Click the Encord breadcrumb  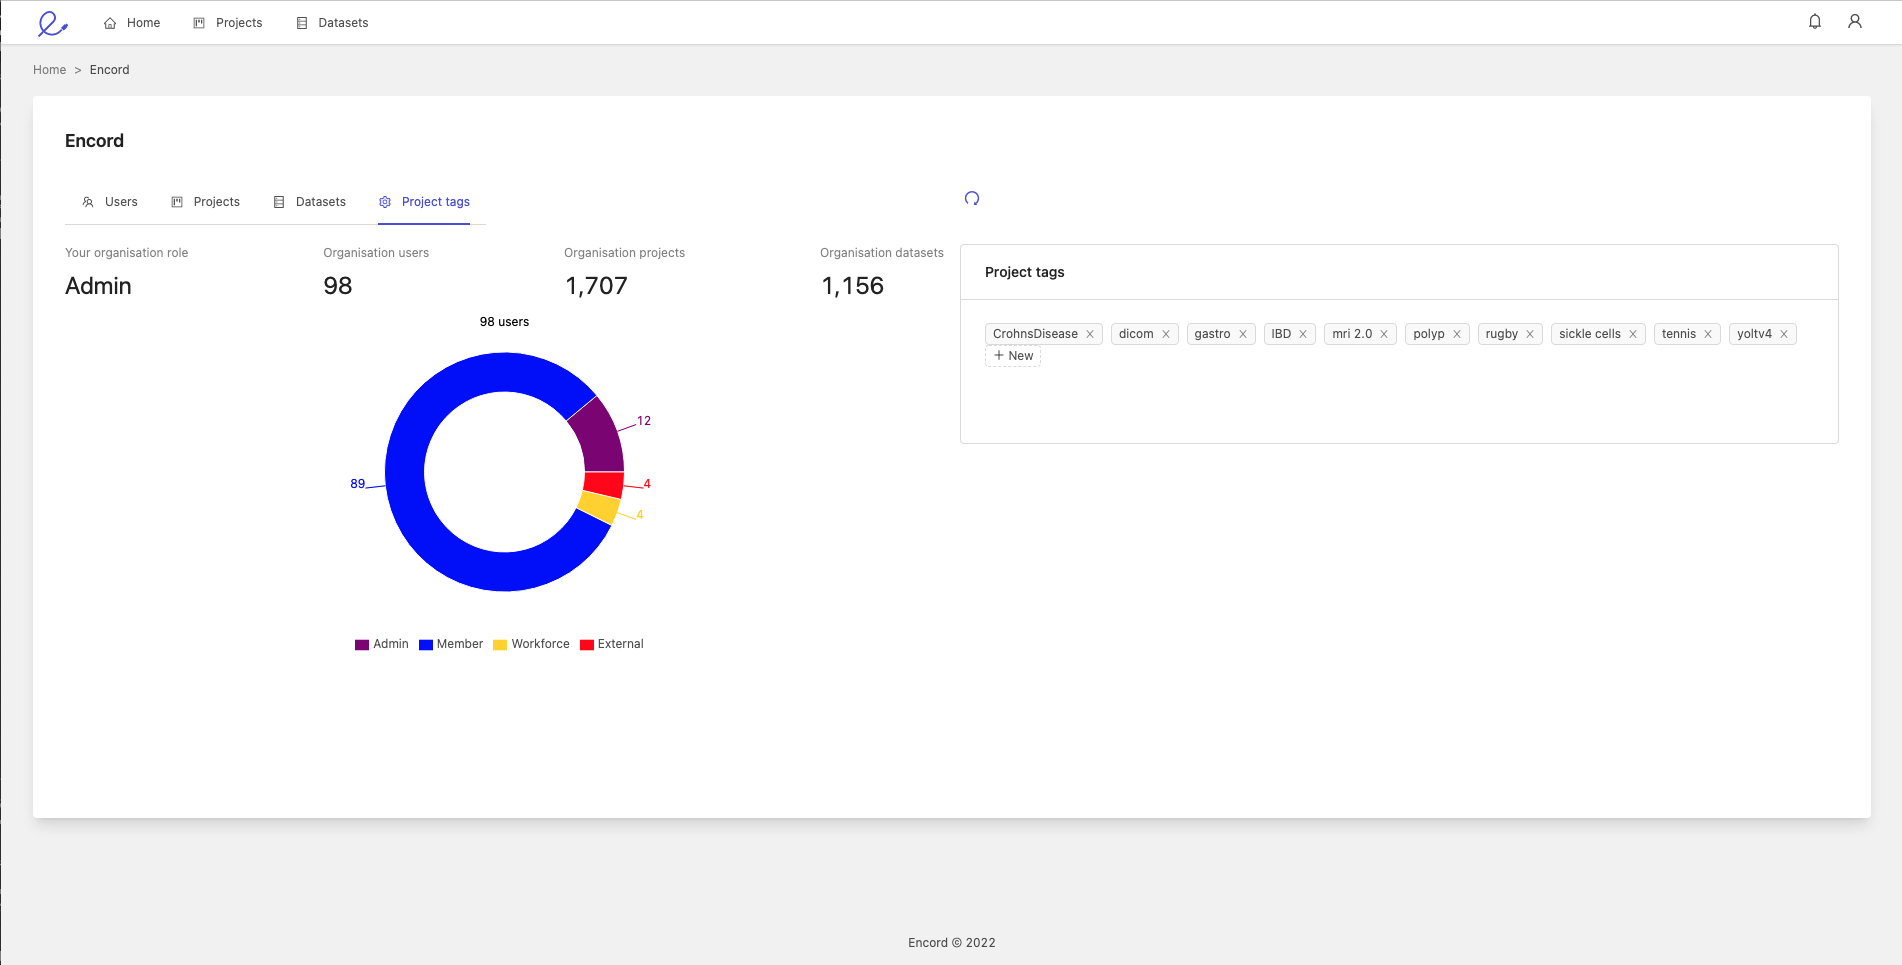tap(109, 70)
